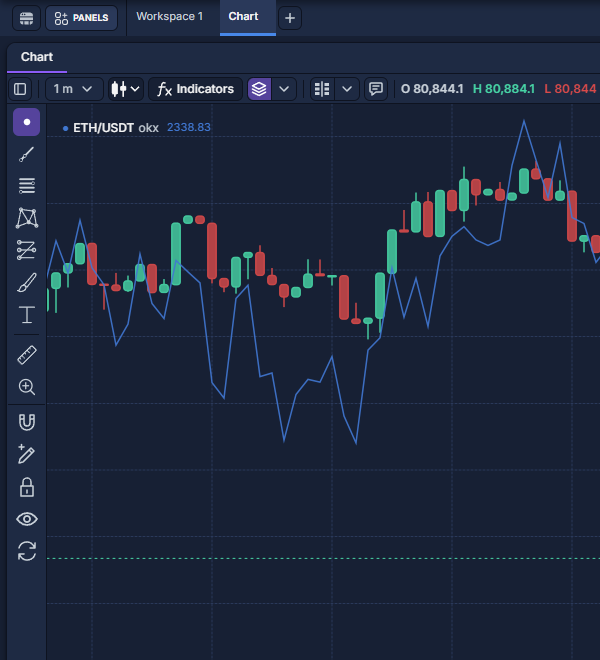Click the blue dot beside ETH/USDT
This screenshot has width=600, height=660.
pyautogui.click(x=65, y=128)
